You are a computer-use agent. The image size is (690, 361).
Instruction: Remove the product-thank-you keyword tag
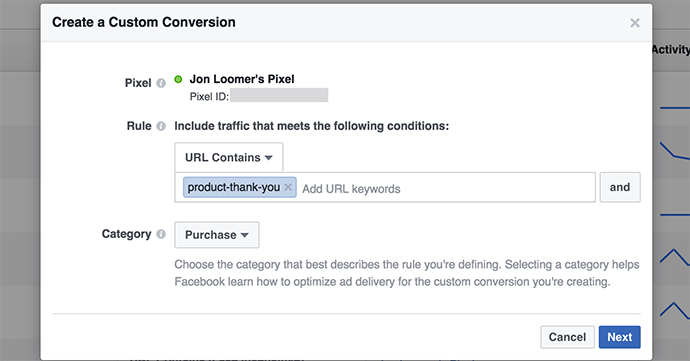(x=288, y=187)
